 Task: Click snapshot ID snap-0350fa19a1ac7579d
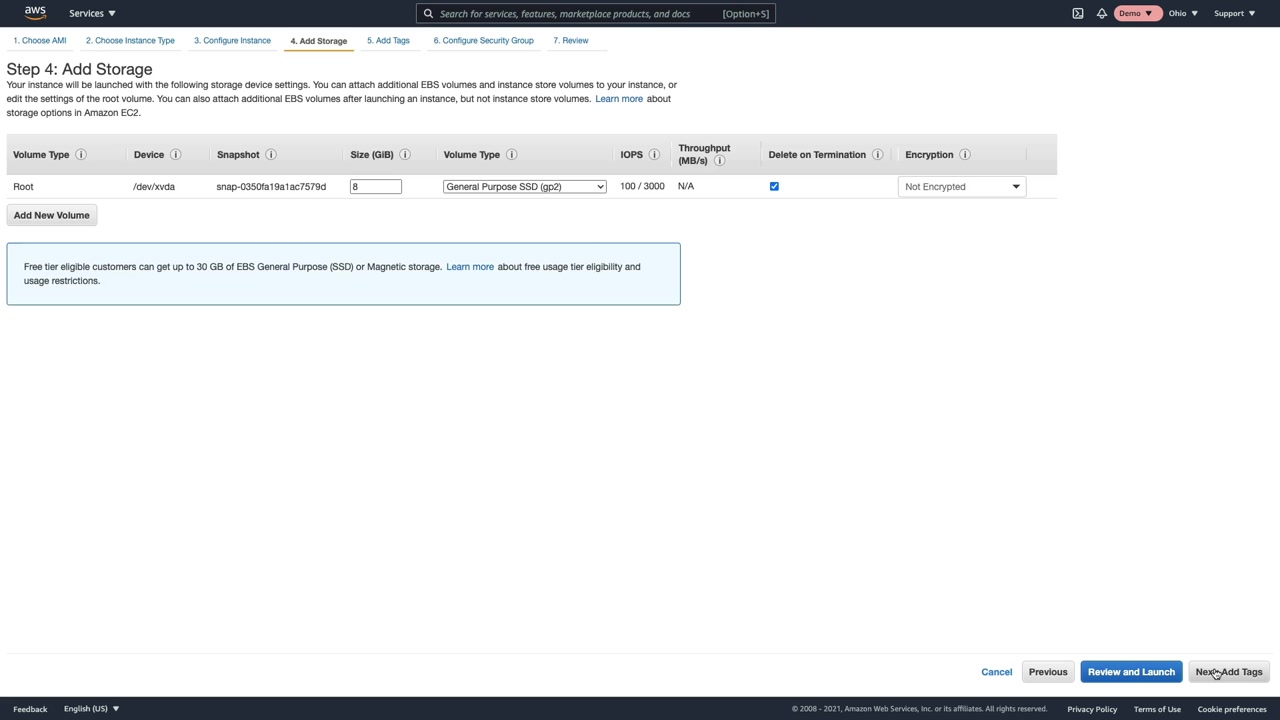click(x=271, y=187)
